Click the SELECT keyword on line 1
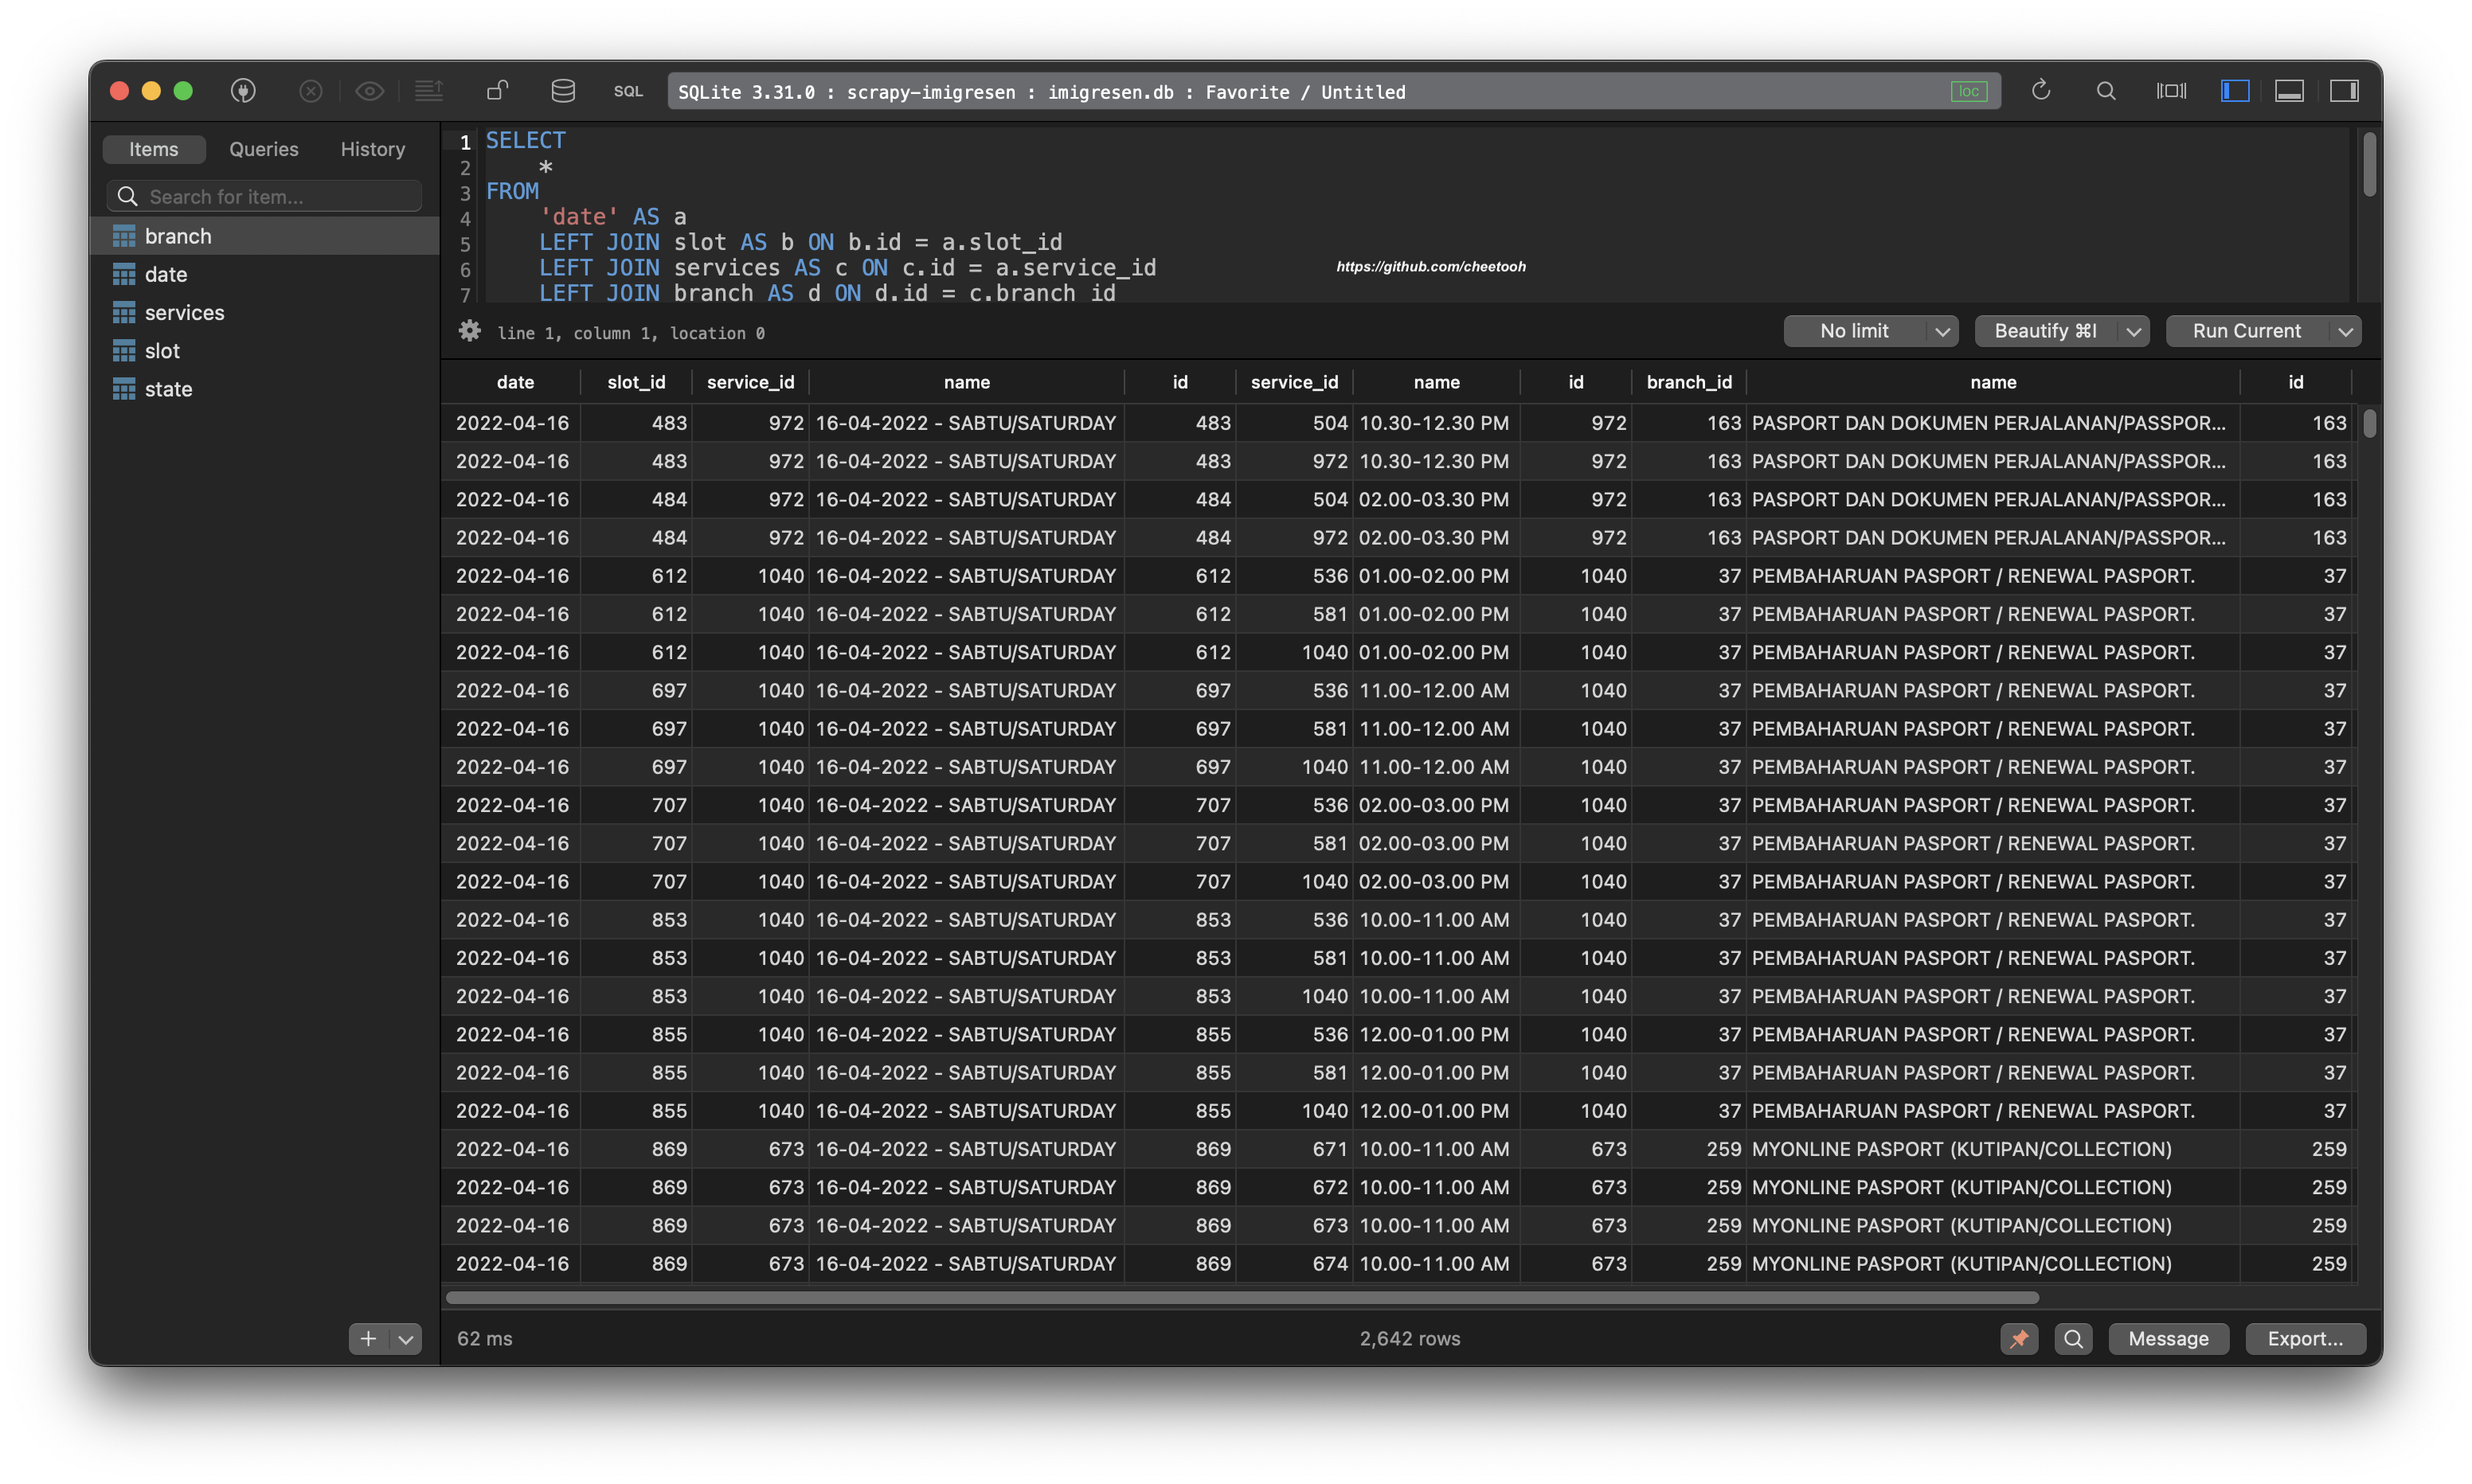Viewport: 2472px width, 1484px height. click(526, 141)
